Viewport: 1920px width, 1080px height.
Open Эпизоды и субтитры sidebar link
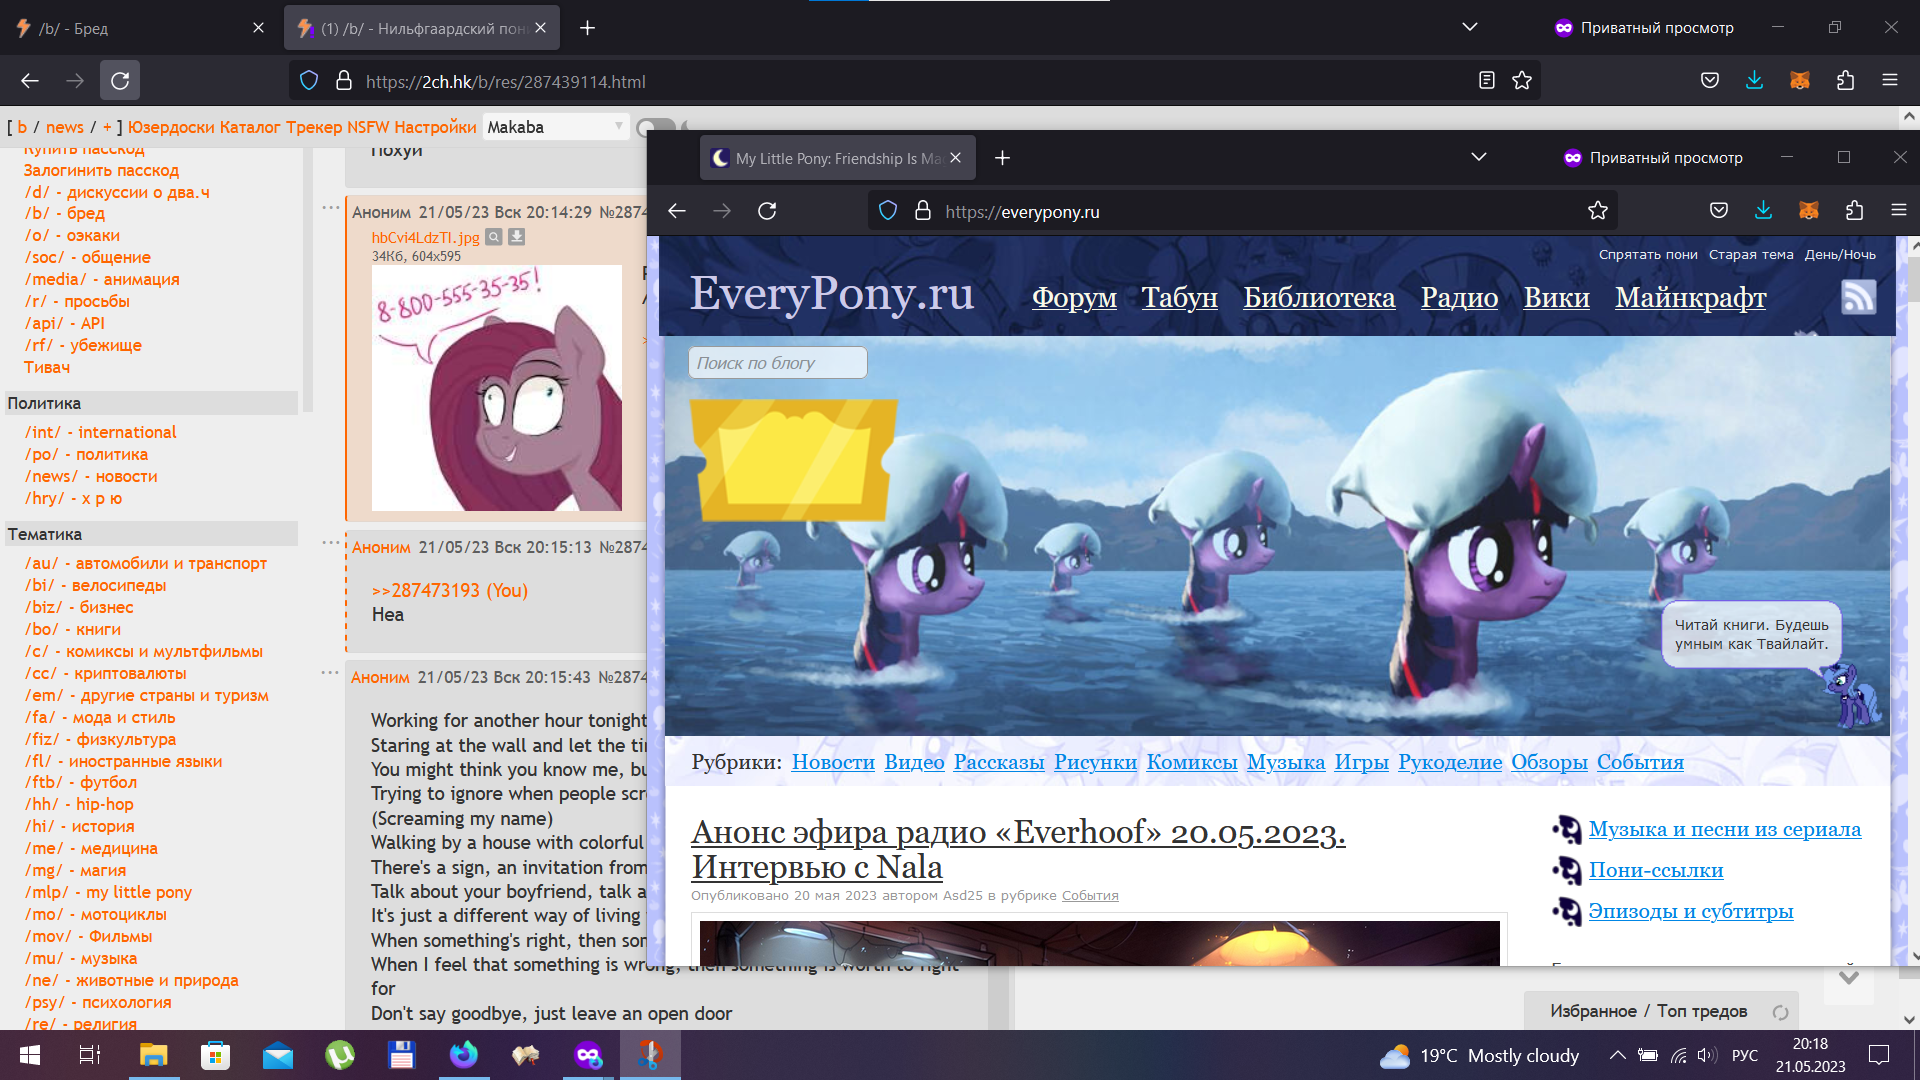(x=1690, y=911)
